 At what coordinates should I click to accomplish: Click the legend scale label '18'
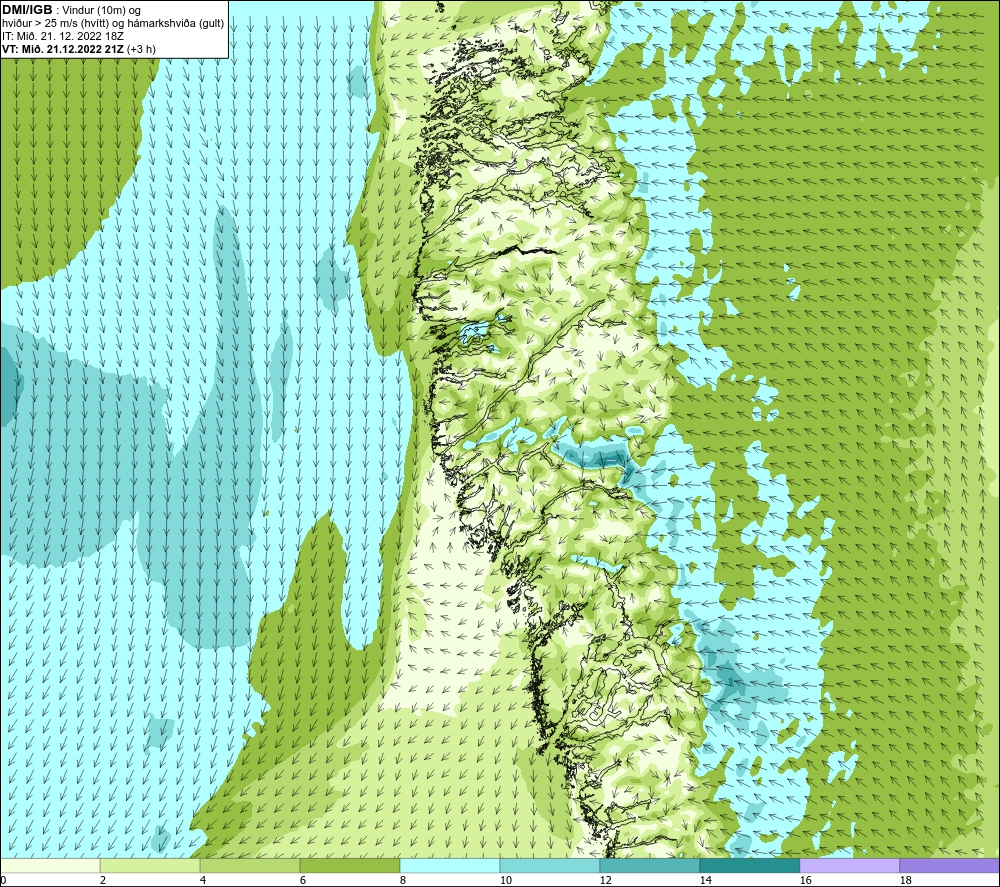tap(905, 881)
